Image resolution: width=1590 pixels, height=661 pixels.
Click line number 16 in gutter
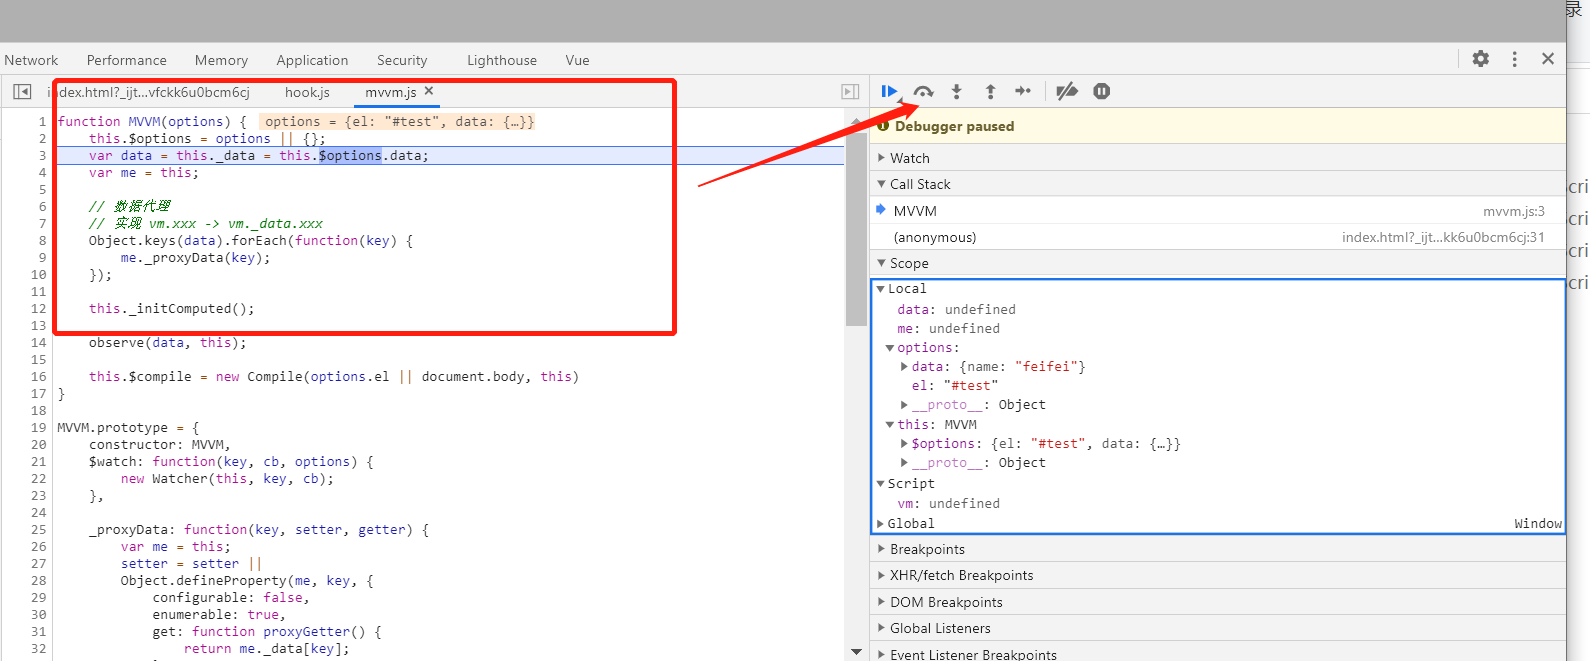tap(38, 376)
